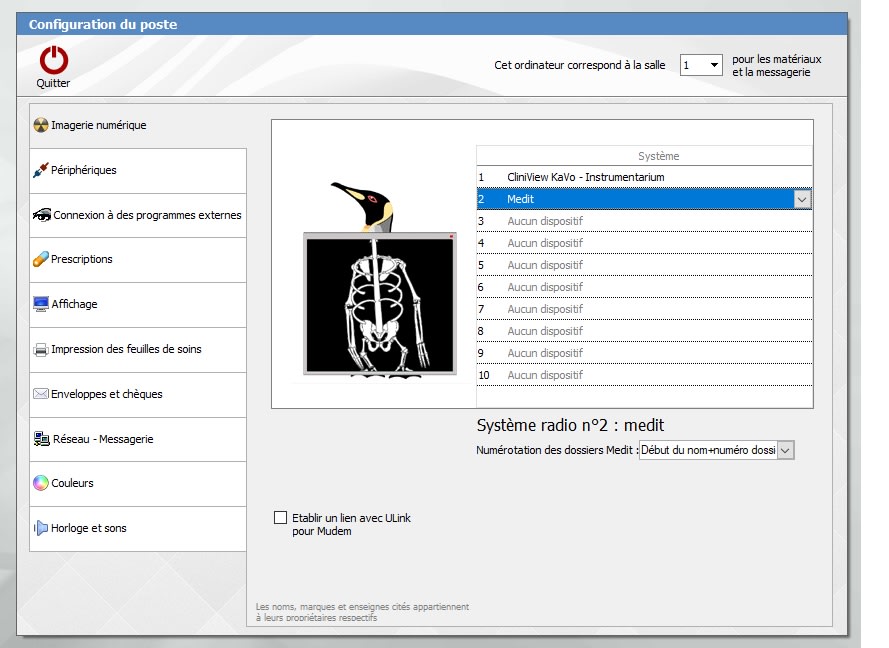Select the Imagerie numérique radiation icon

[40, 126]
